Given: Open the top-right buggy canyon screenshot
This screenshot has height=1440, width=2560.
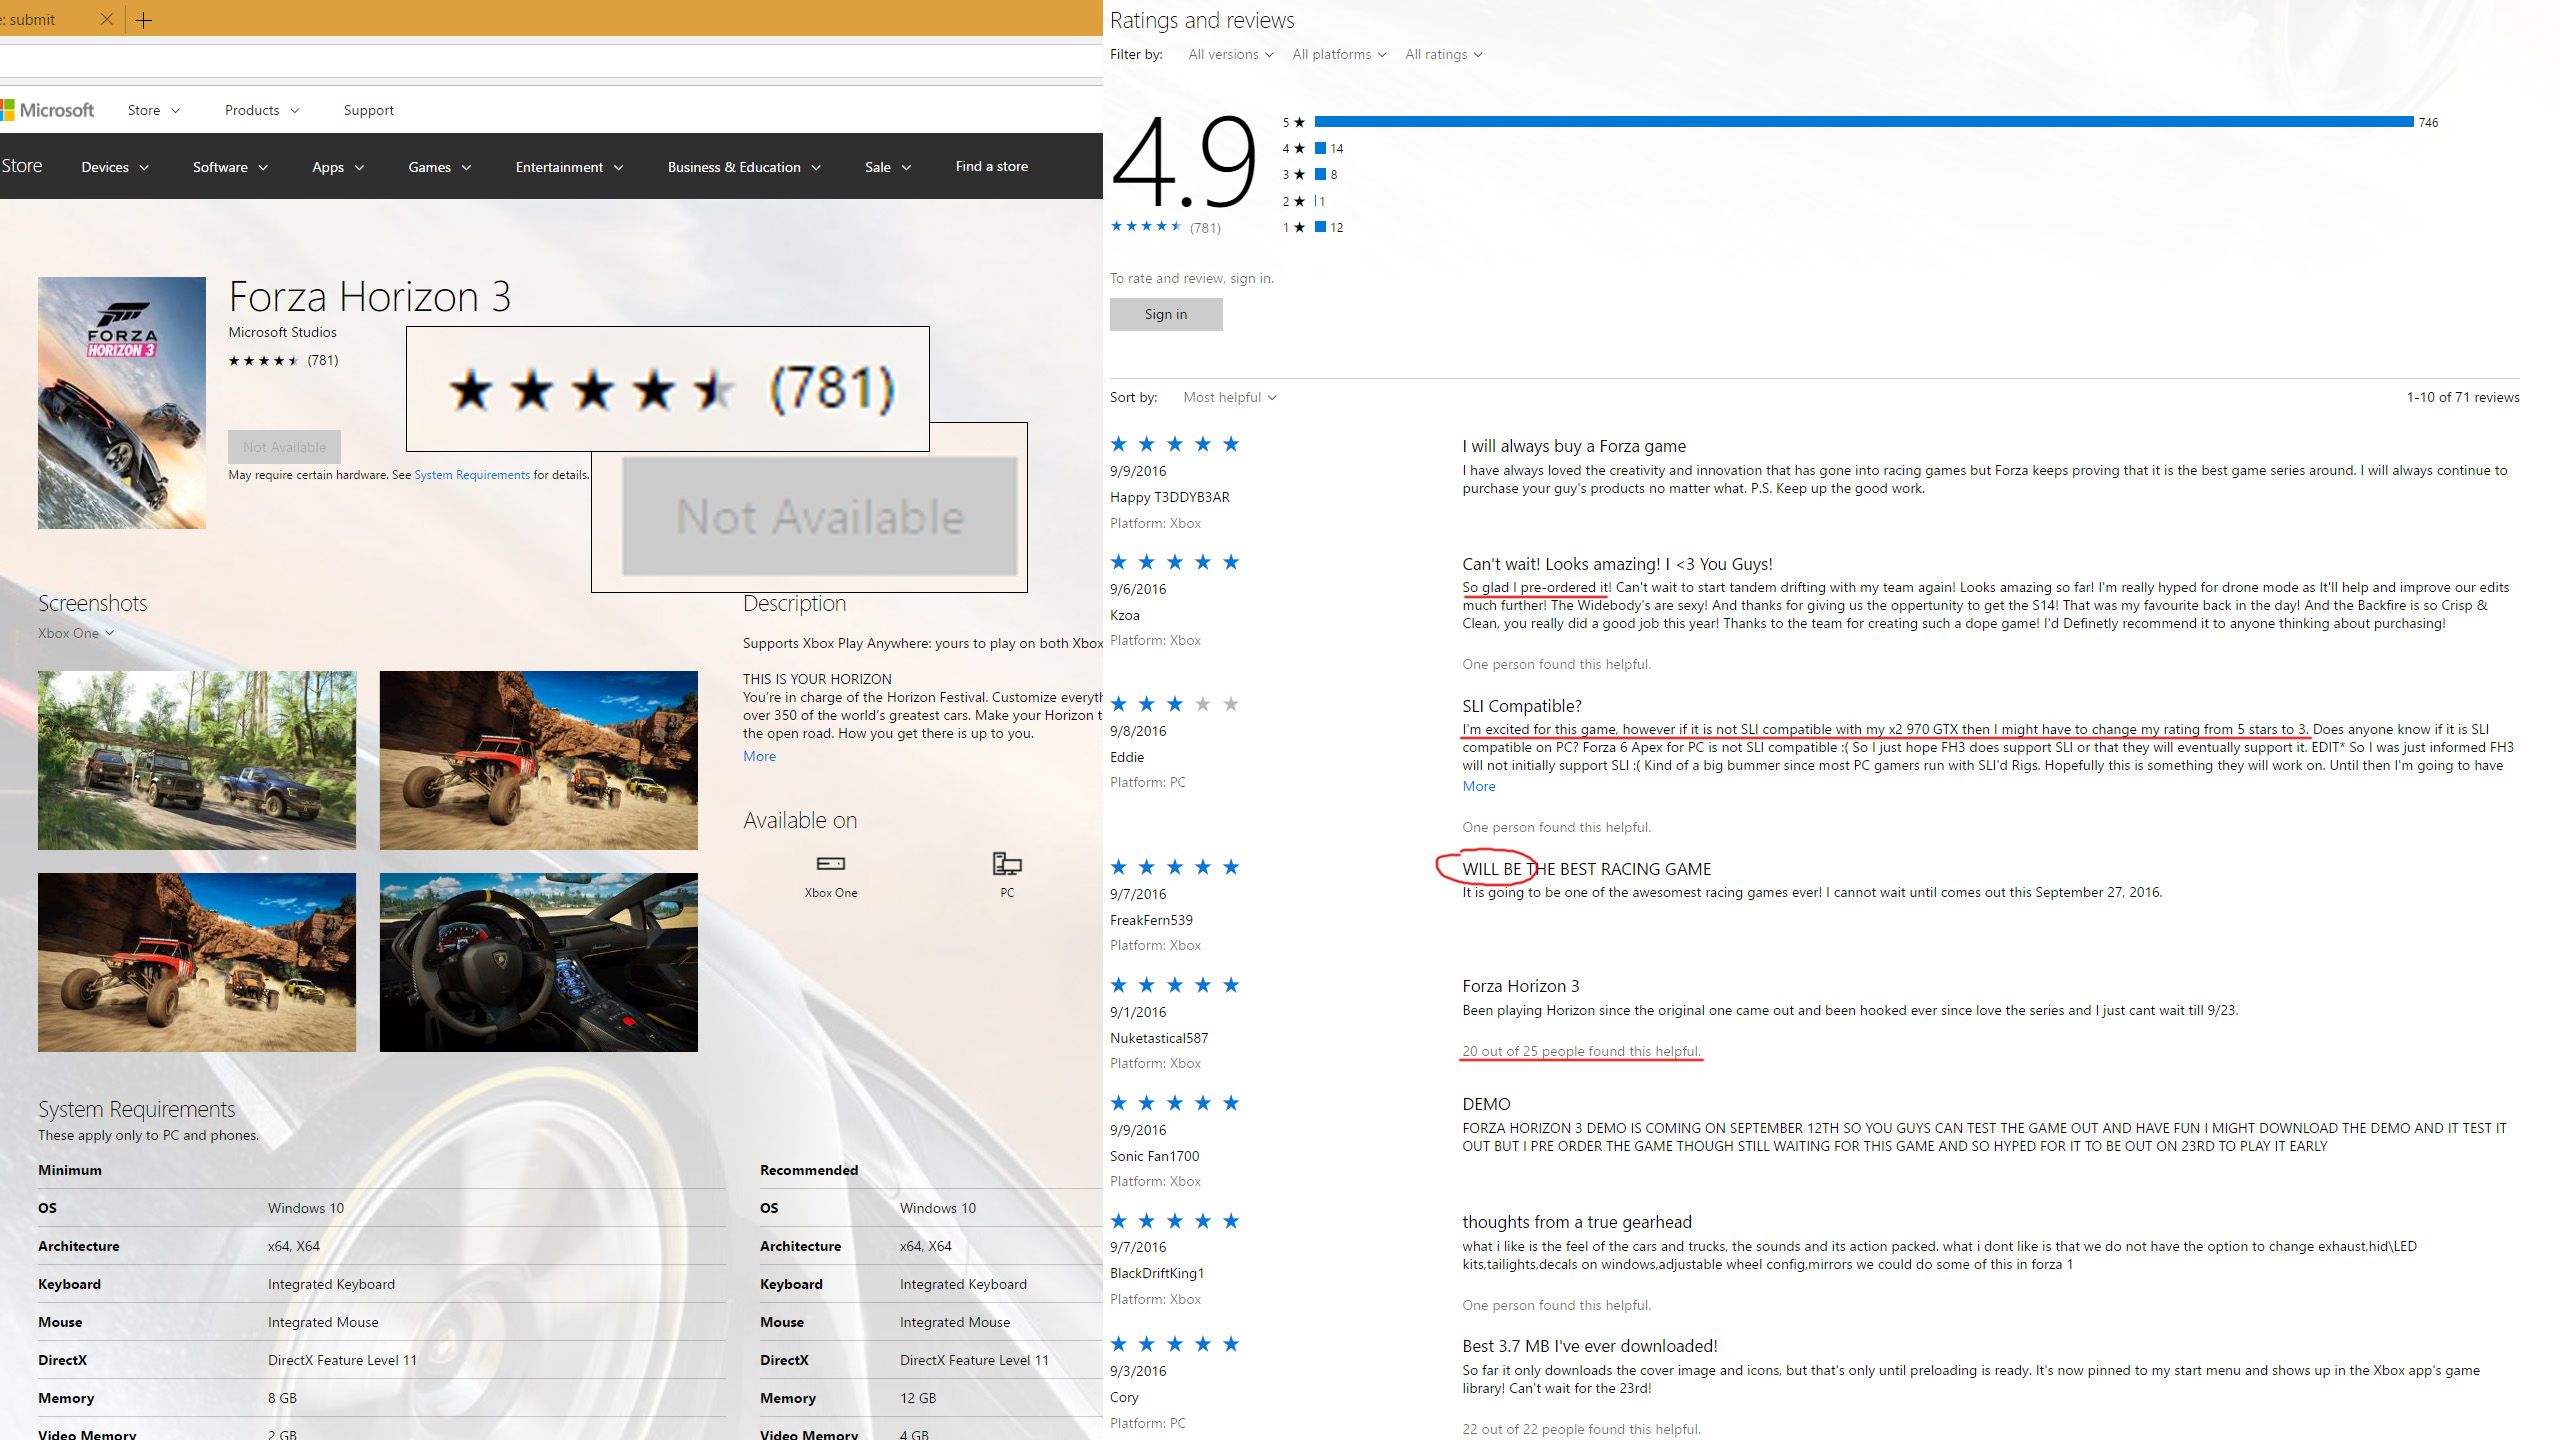Looking at the screenshot, I should 539,760.
